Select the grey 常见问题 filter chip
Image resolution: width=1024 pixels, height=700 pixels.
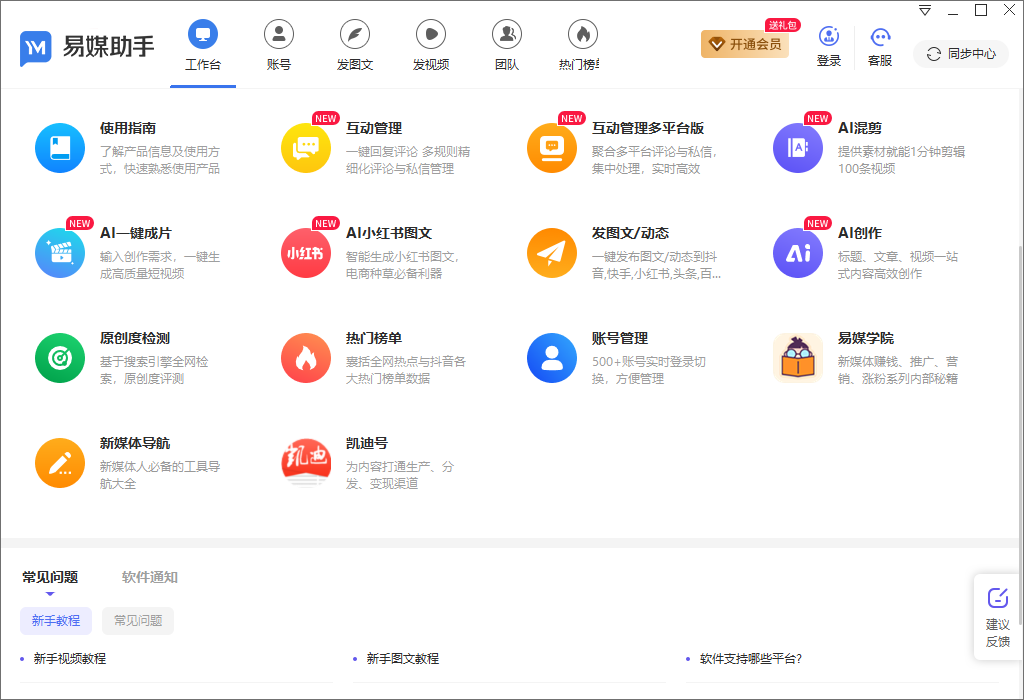coord(138,620)
